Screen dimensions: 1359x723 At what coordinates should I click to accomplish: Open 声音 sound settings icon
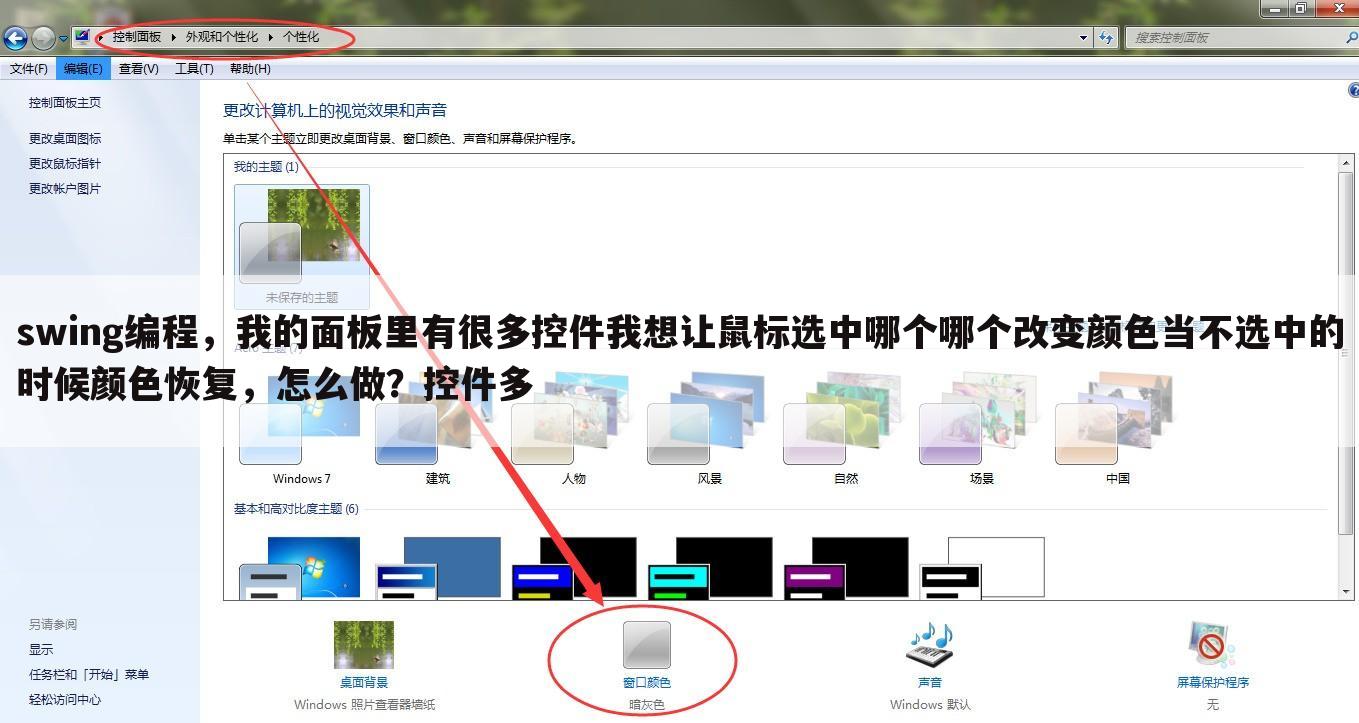(929, 645)
